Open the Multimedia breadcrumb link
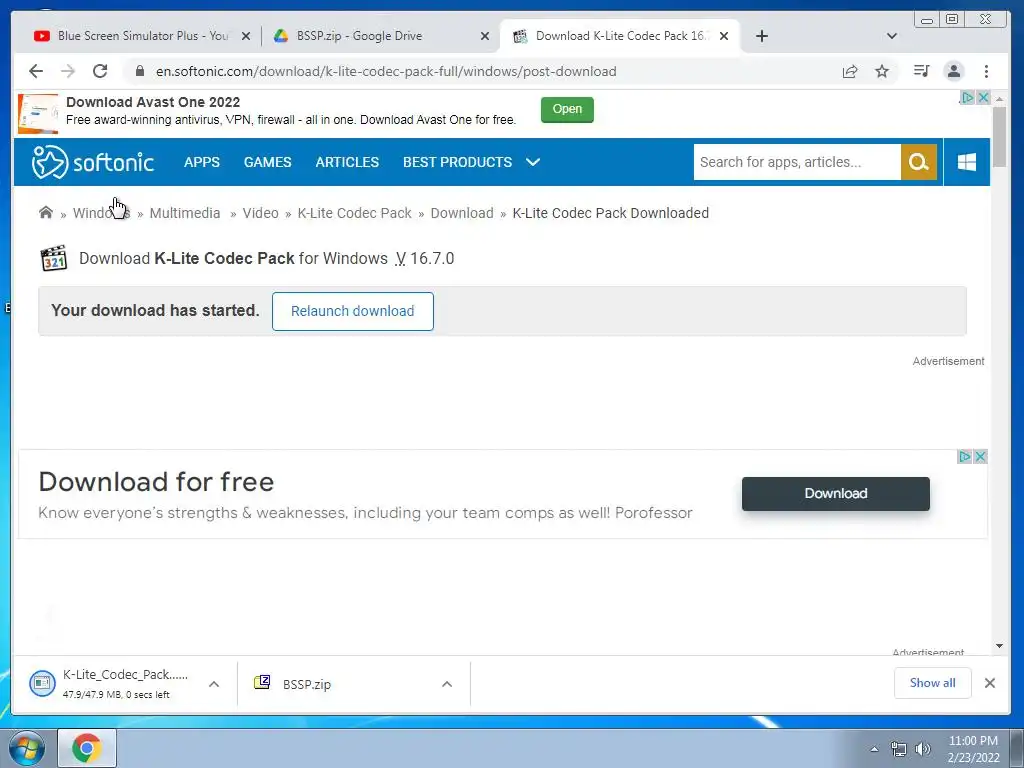Viewport: 1024px width, 768px height. point(185,213)
